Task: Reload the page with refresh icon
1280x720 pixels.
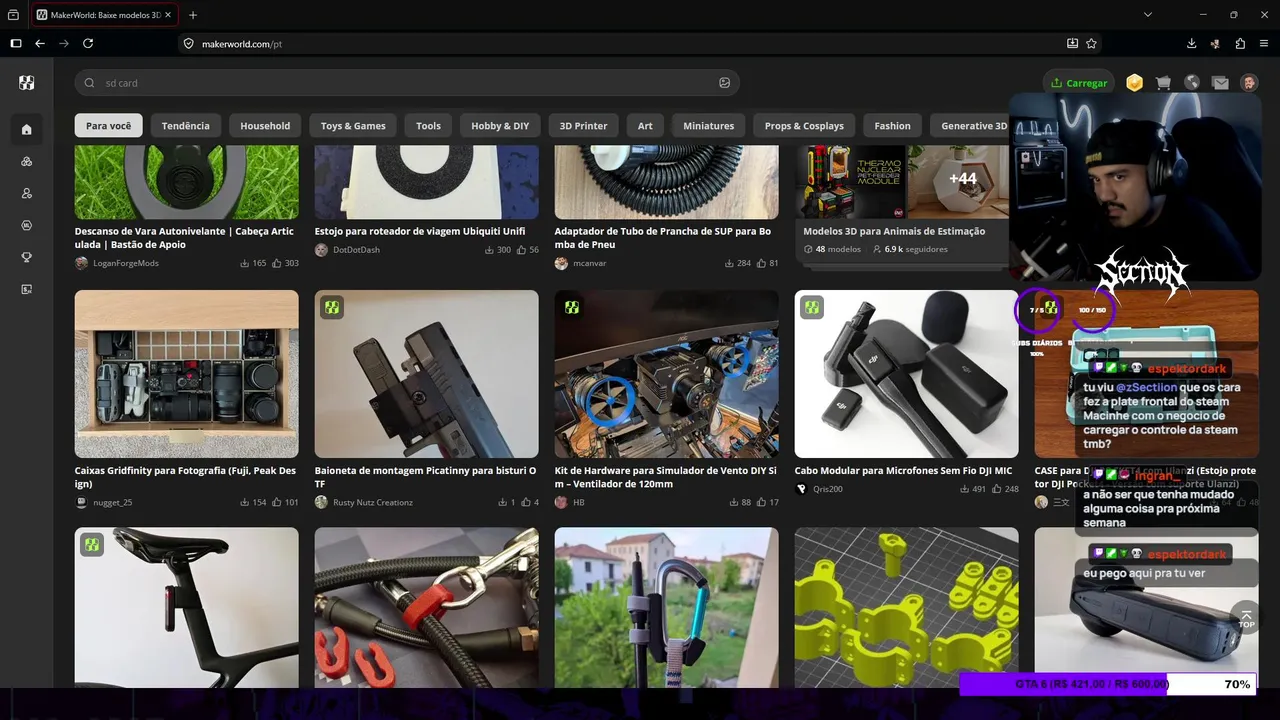Action: tap(88, 44)
